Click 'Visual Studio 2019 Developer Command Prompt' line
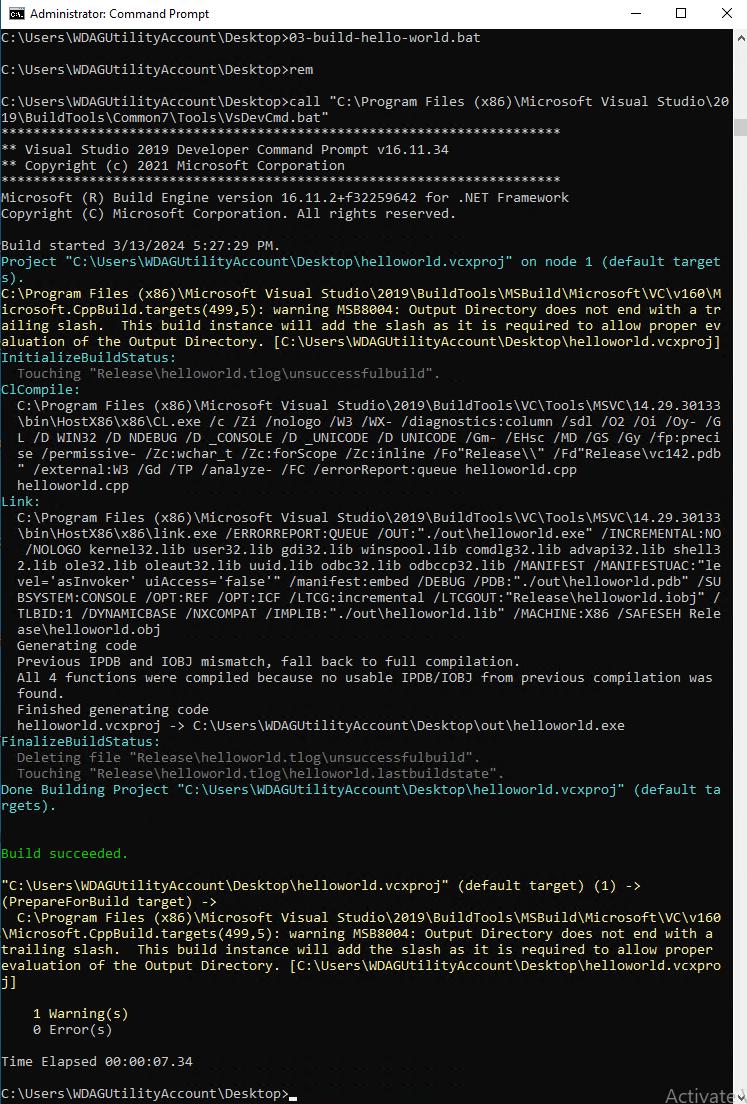The height and width of the screenshot is (1104, 747). (x=225, y=149)
